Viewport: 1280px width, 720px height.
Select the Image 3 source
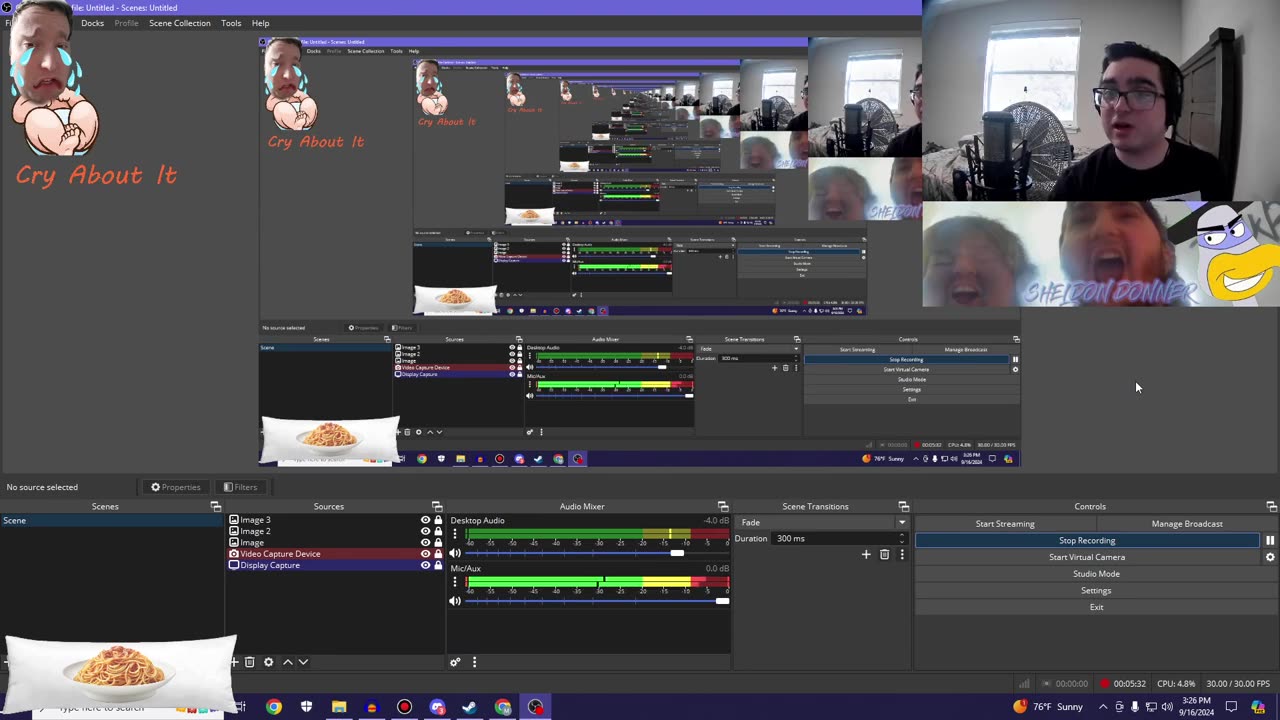pyautogui.click(x=255, y=520)
